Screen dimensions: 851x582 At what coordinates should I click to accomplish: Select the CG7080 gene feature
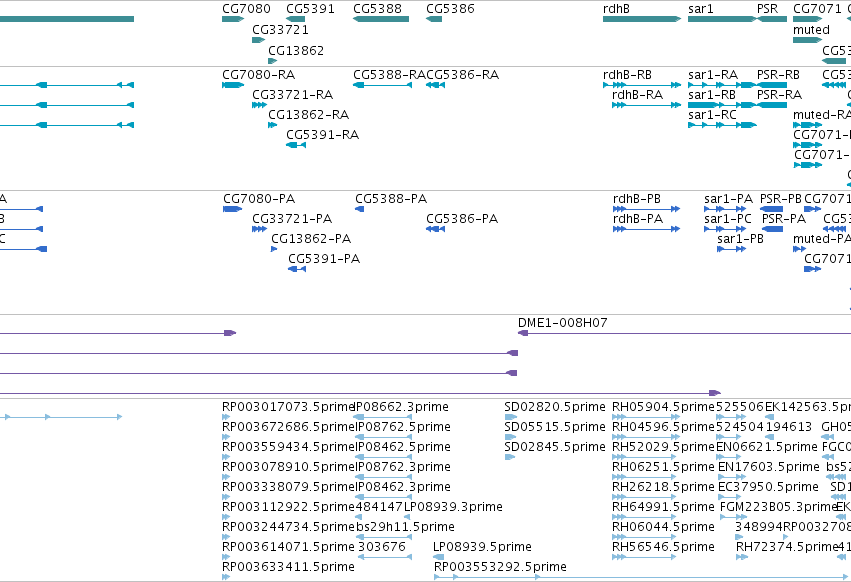coord(233,19)
